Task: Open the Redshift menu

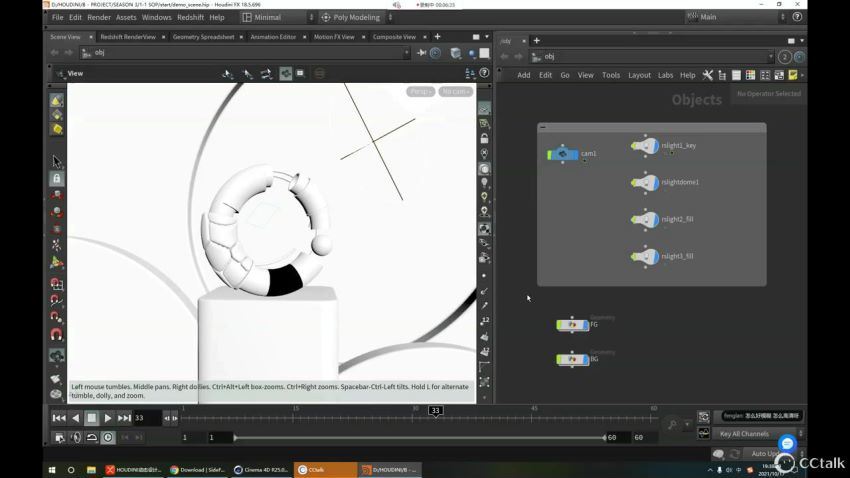Action: [190, 17]
